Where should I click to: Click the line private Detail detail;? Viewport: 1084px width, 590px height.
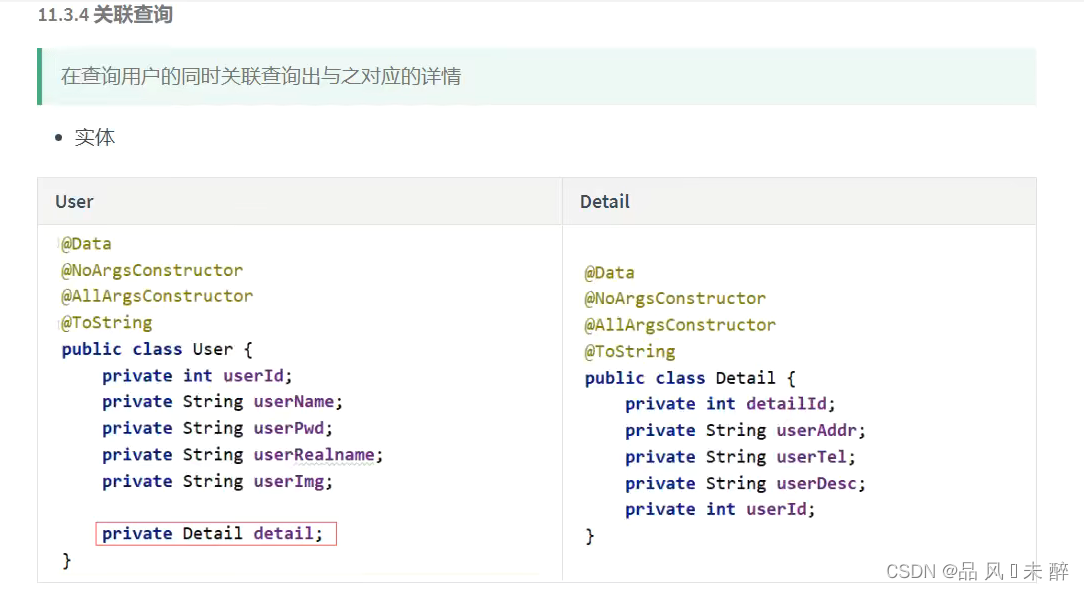pos(212,533)
